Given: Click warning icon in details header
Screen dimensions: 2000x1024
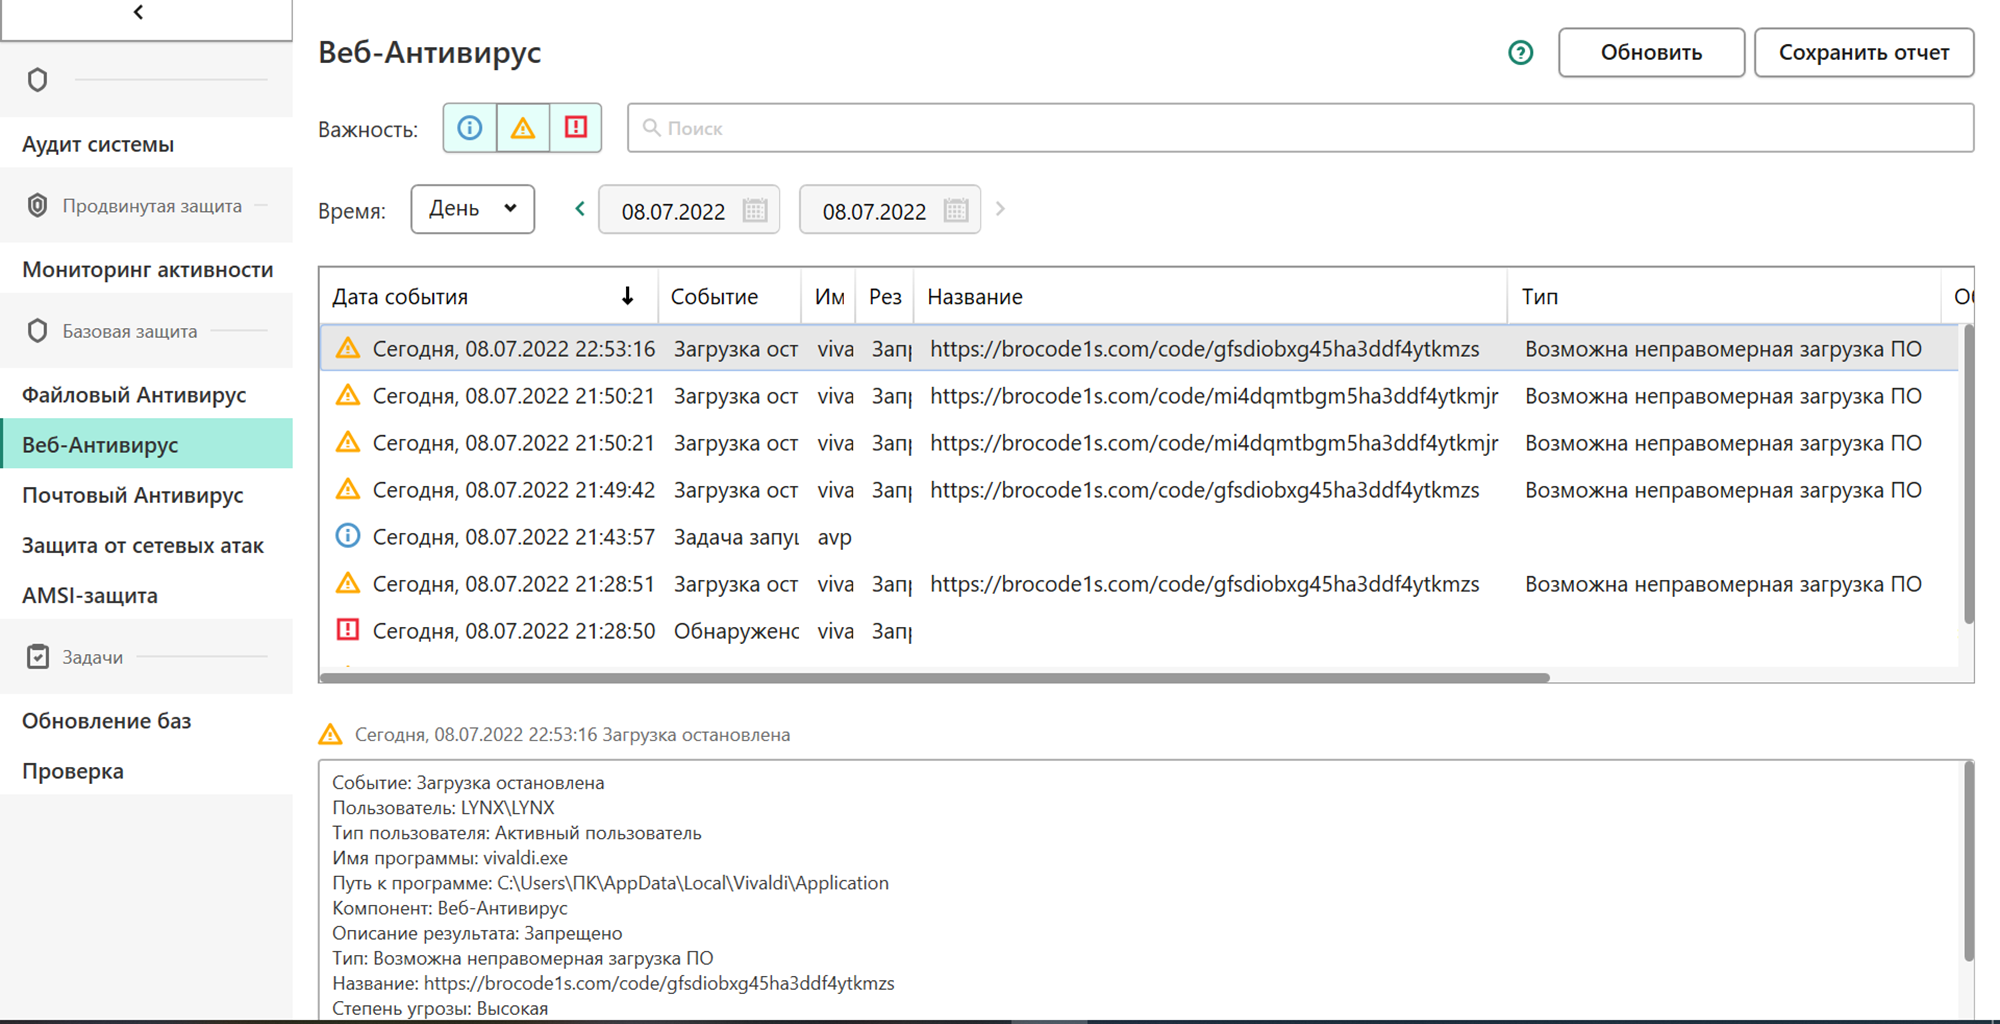Looking at the screenshot, I should pyautogui.click(x=330, y=734).
